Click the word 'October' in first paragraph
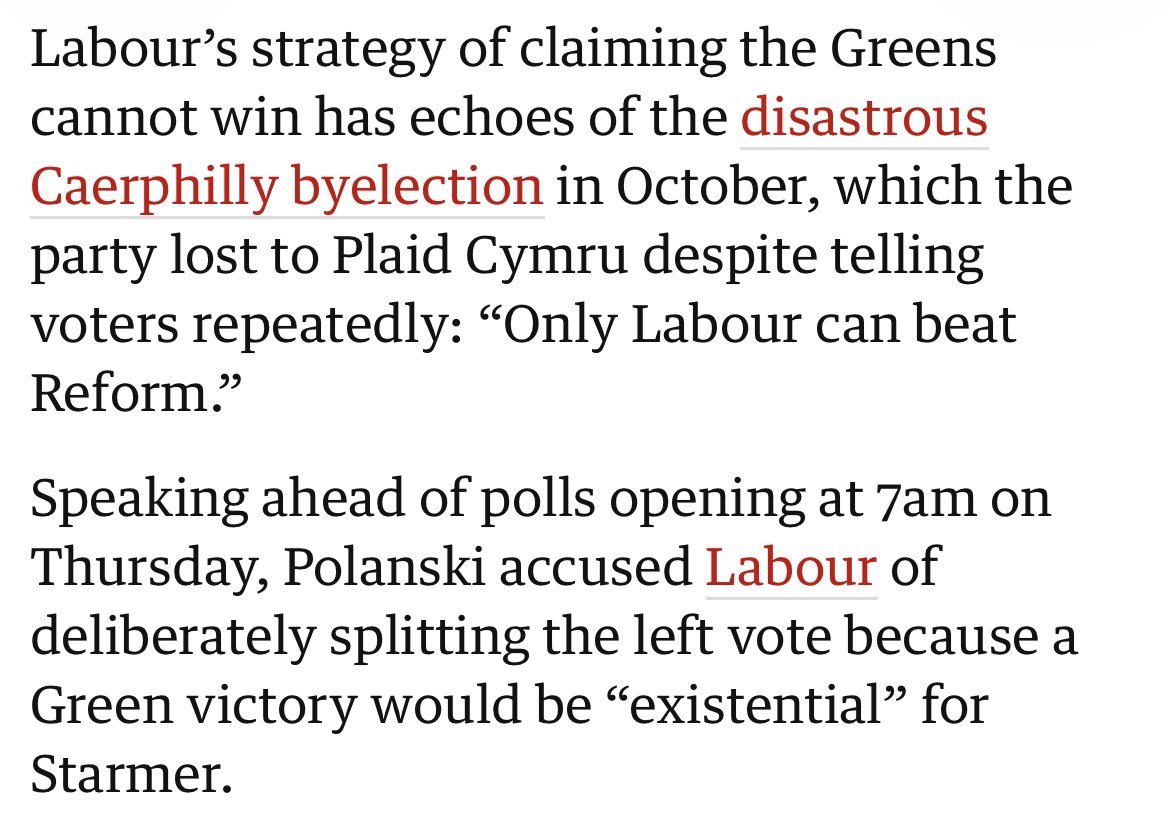1170x834 pixels. coord(709,187)
